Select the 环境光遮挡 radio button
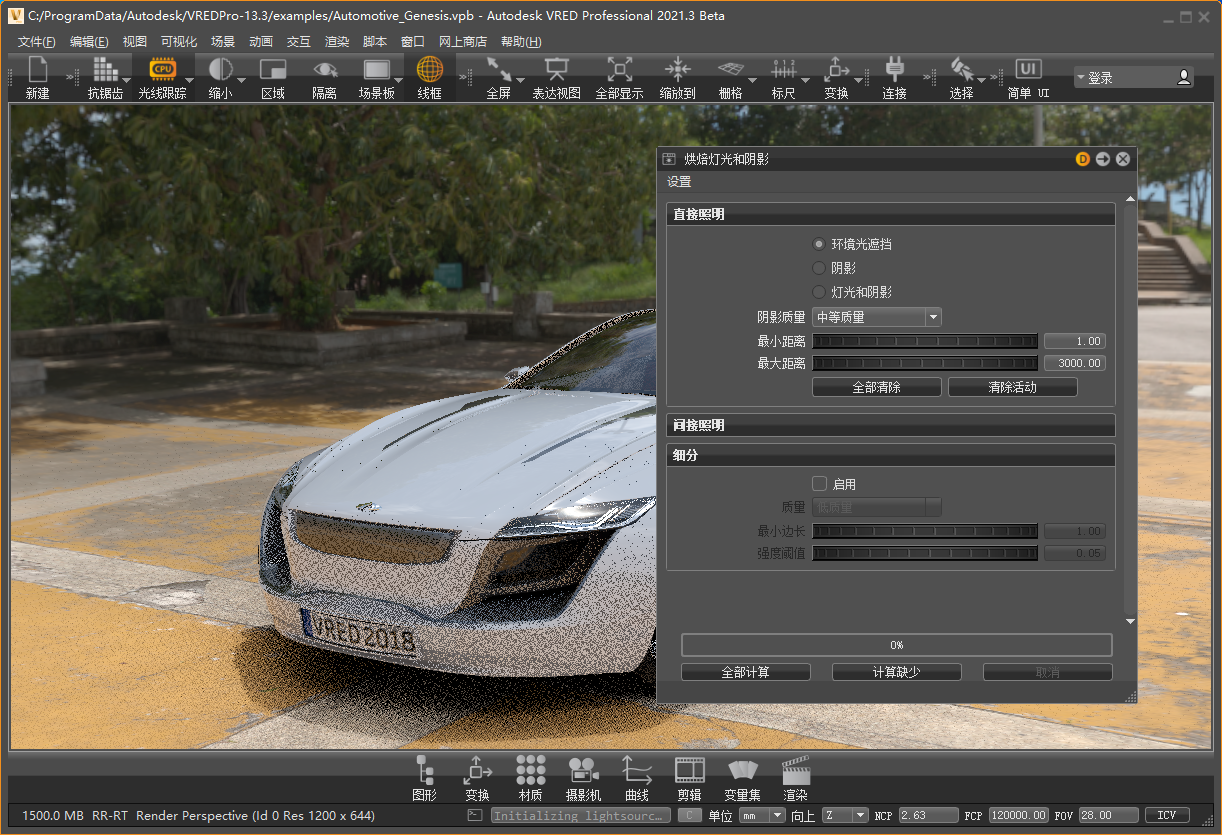This screenshot has height=835, width=1222. (819, 244)
